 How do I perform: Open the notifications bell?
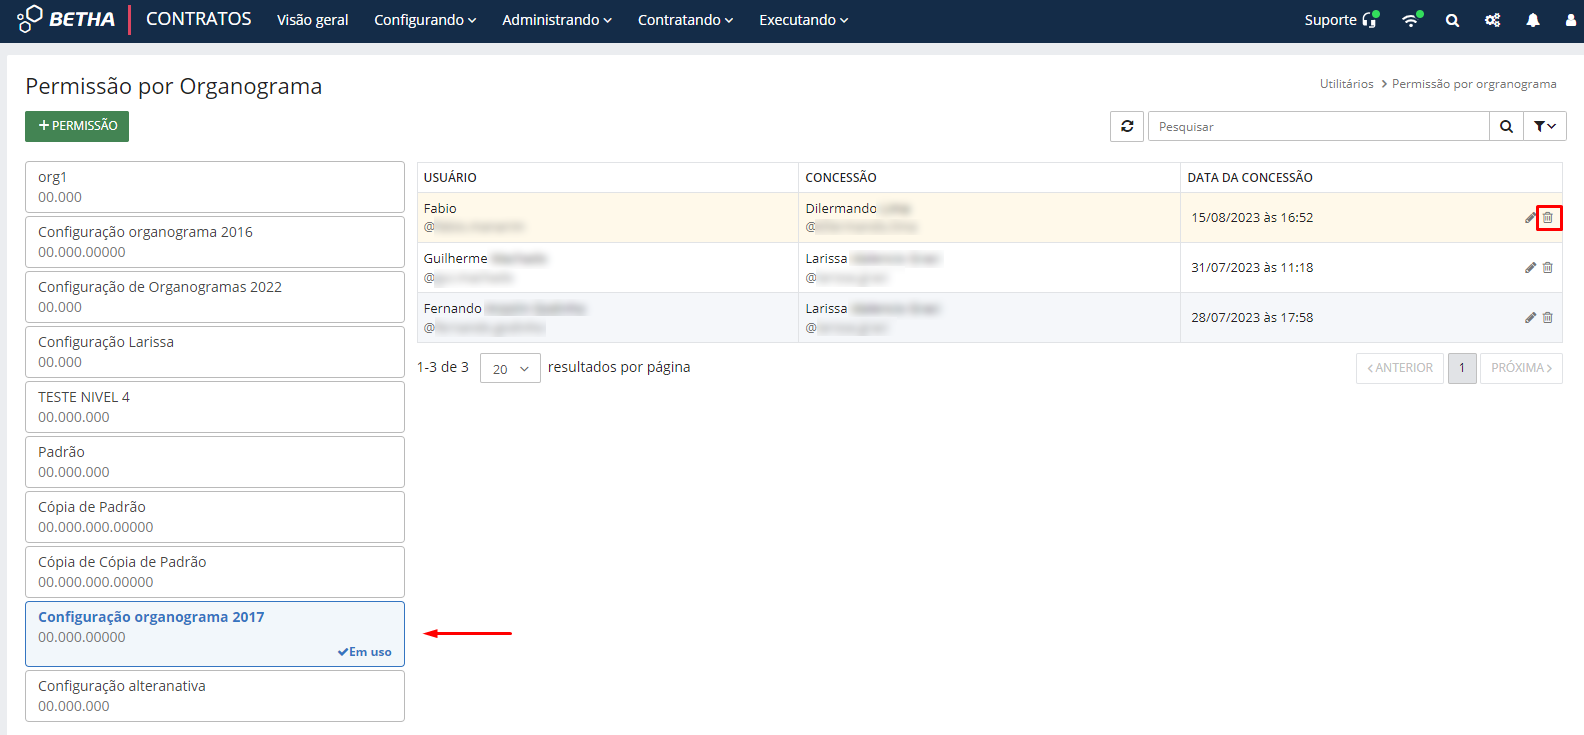(x=1533, y=20)
